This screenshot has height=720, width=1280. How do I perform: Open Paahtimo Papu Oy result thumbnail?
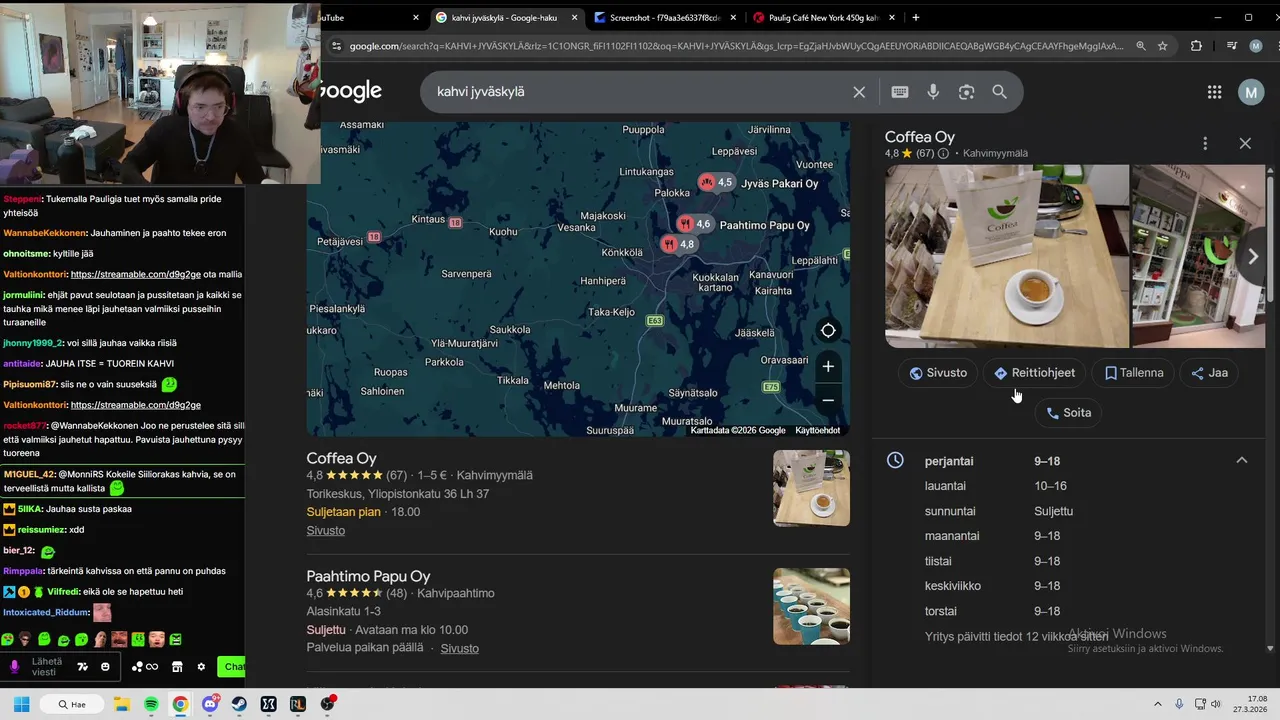click(811, 606)
